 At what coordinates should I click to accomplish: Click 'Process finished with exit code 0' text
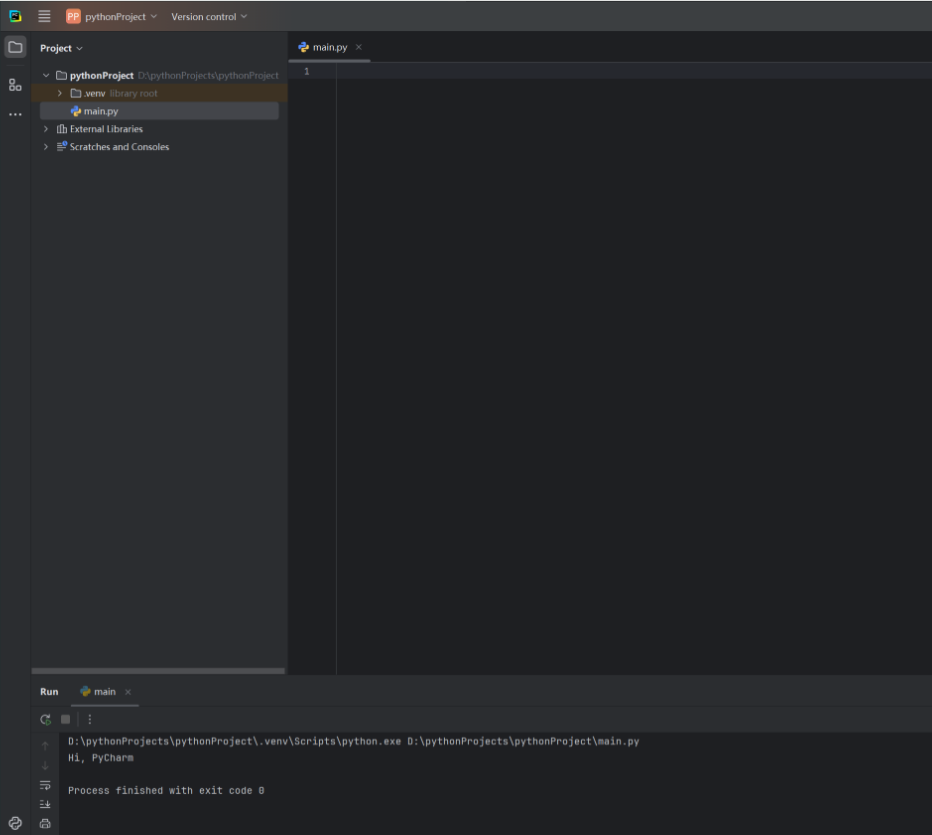tap(166, 790)
